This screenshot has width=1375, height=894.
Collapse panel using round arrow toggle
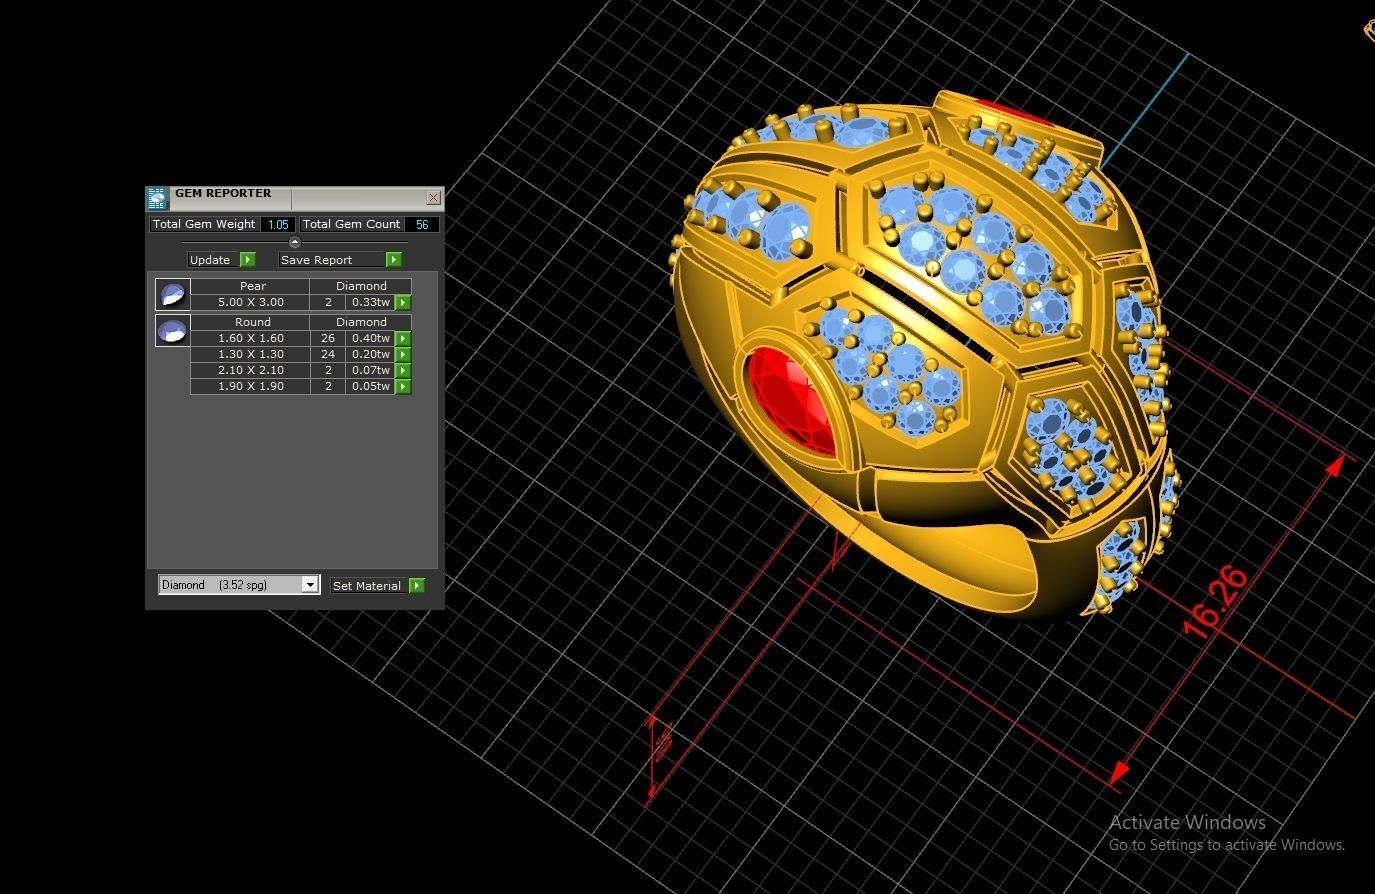[295, 242]
